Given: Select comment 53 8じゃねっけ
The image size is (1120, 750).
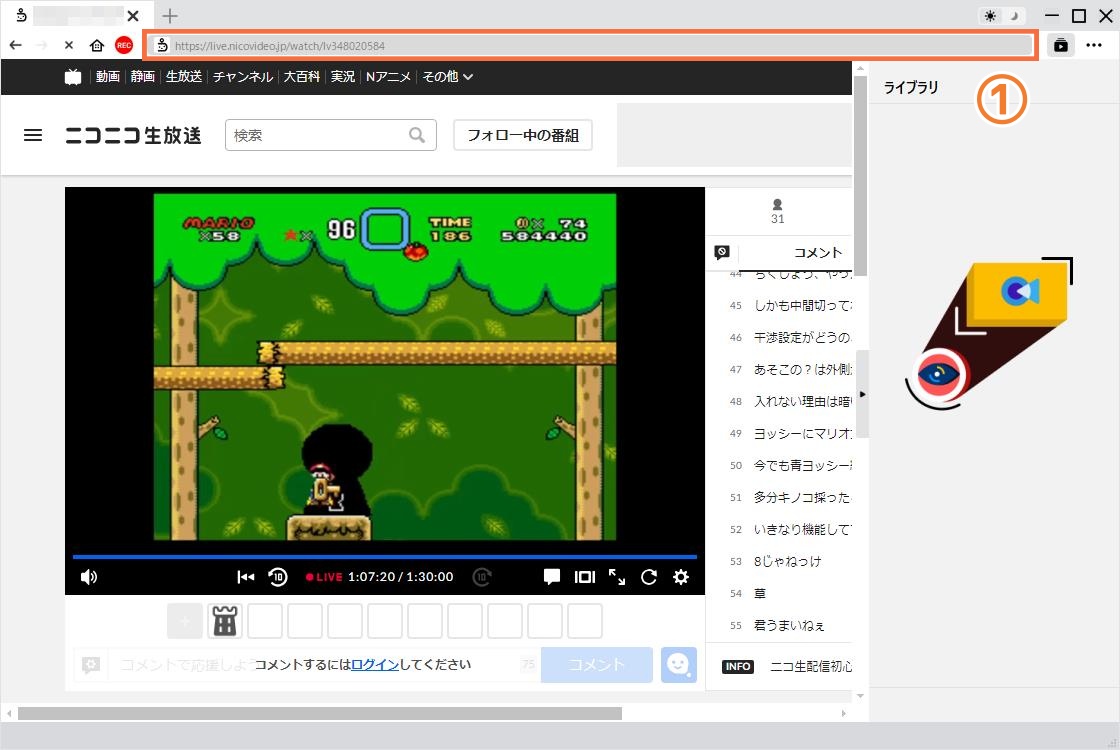Looking at the screenshot, I should point(790,561).
